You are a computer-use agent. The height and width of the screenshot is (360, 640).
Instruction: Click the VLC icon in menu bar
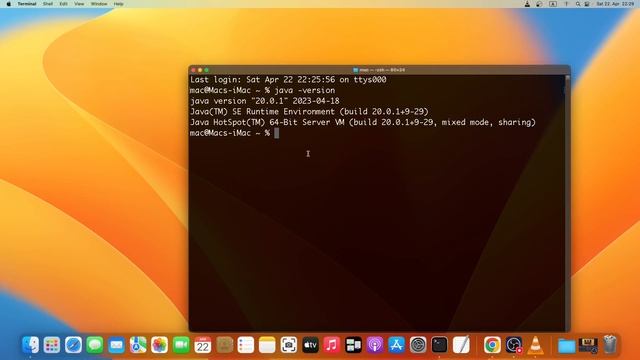click(x=527, y=4)
